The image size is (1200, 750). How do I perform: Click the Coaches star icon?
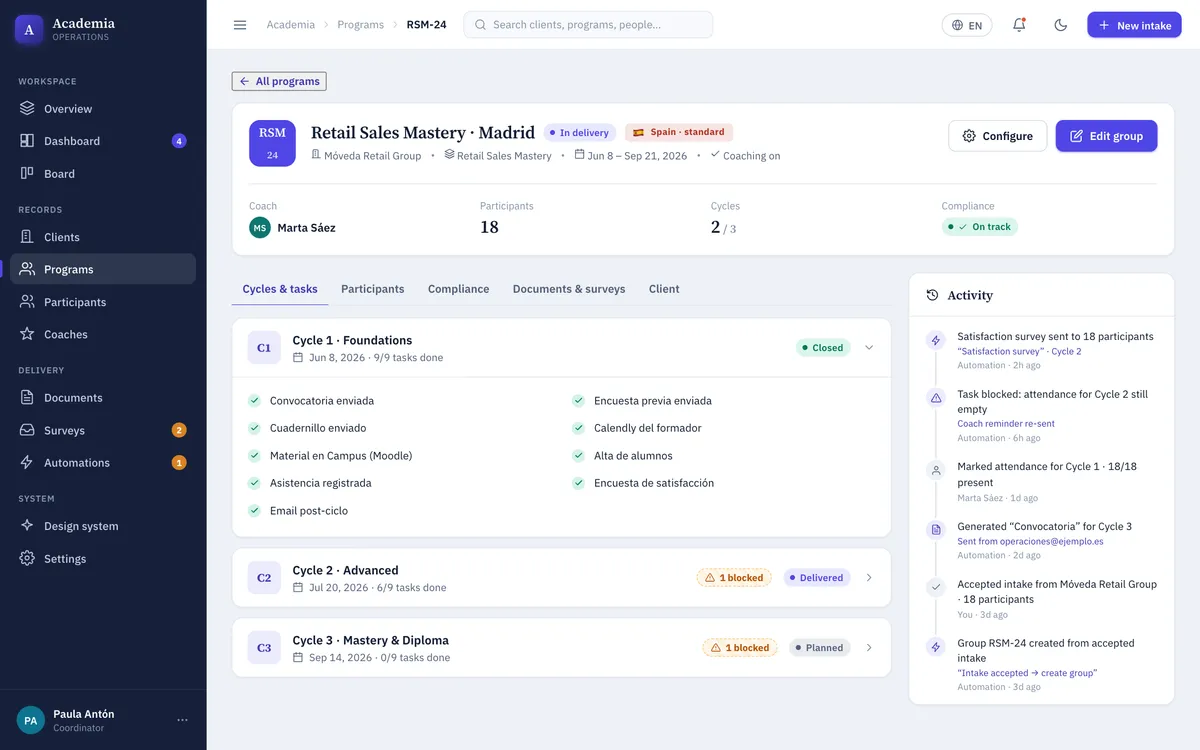coord(27,334)
